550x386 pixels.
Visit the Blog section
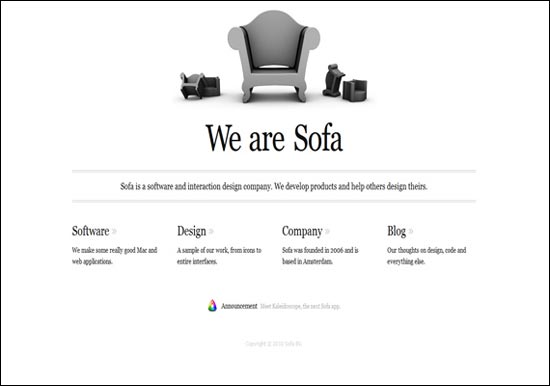click(396, 232)
